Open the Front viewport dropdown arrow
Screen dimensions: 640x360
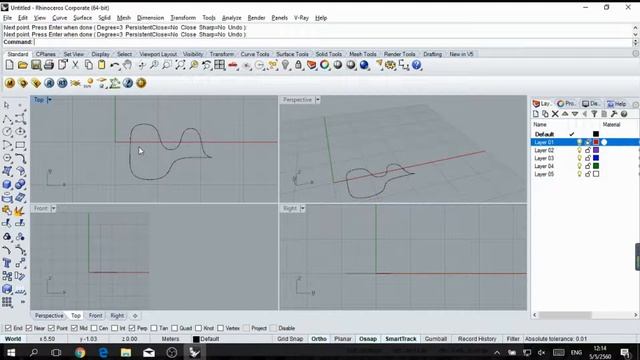click(53, 208)
